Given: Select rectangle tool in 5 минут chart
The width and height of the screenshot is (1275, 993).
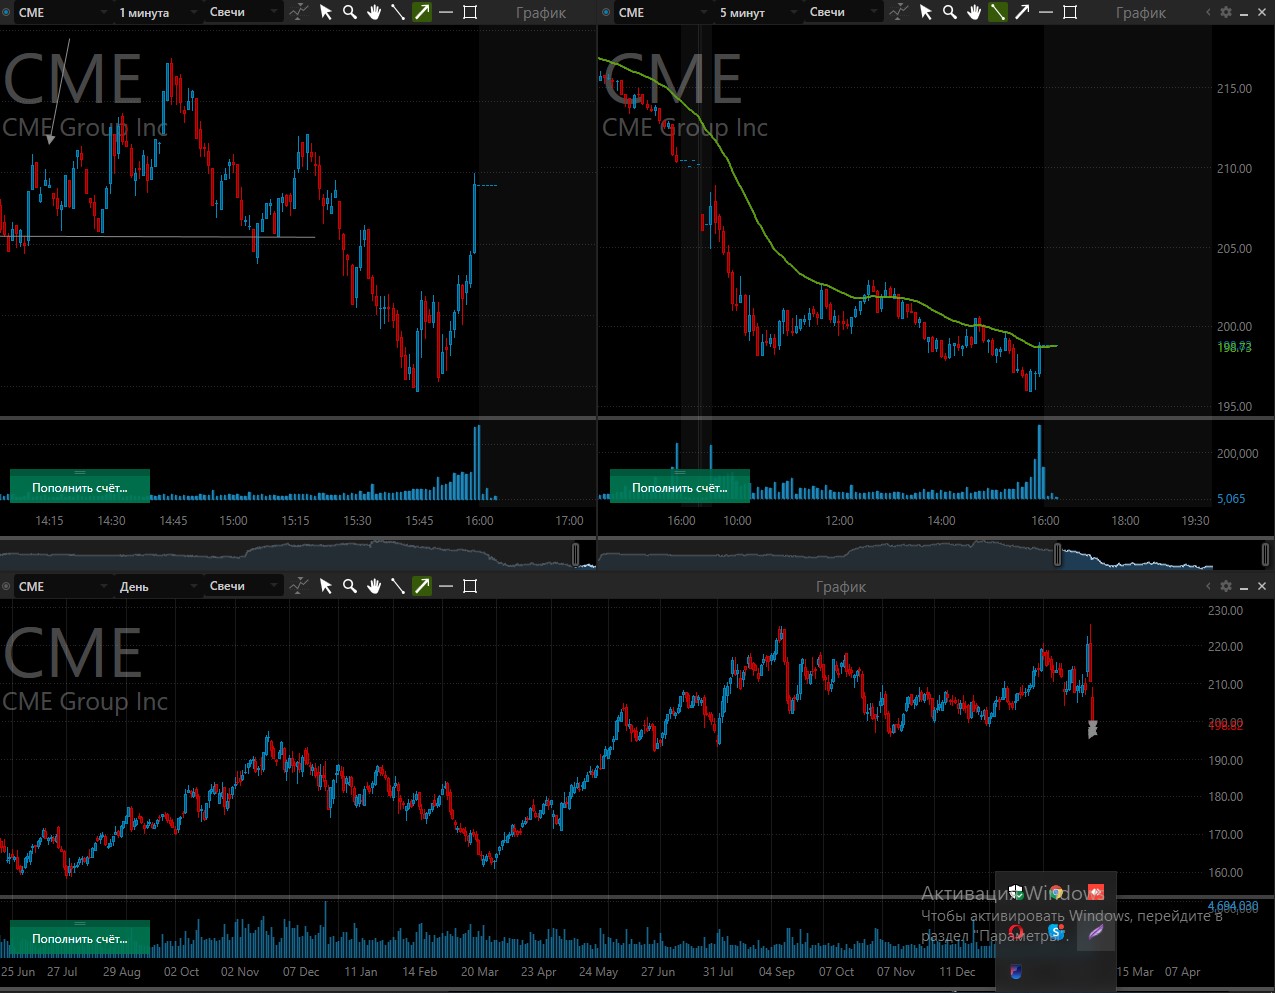Looking at the screenshot, I should pyautogui.click(x=1070, y=12).
